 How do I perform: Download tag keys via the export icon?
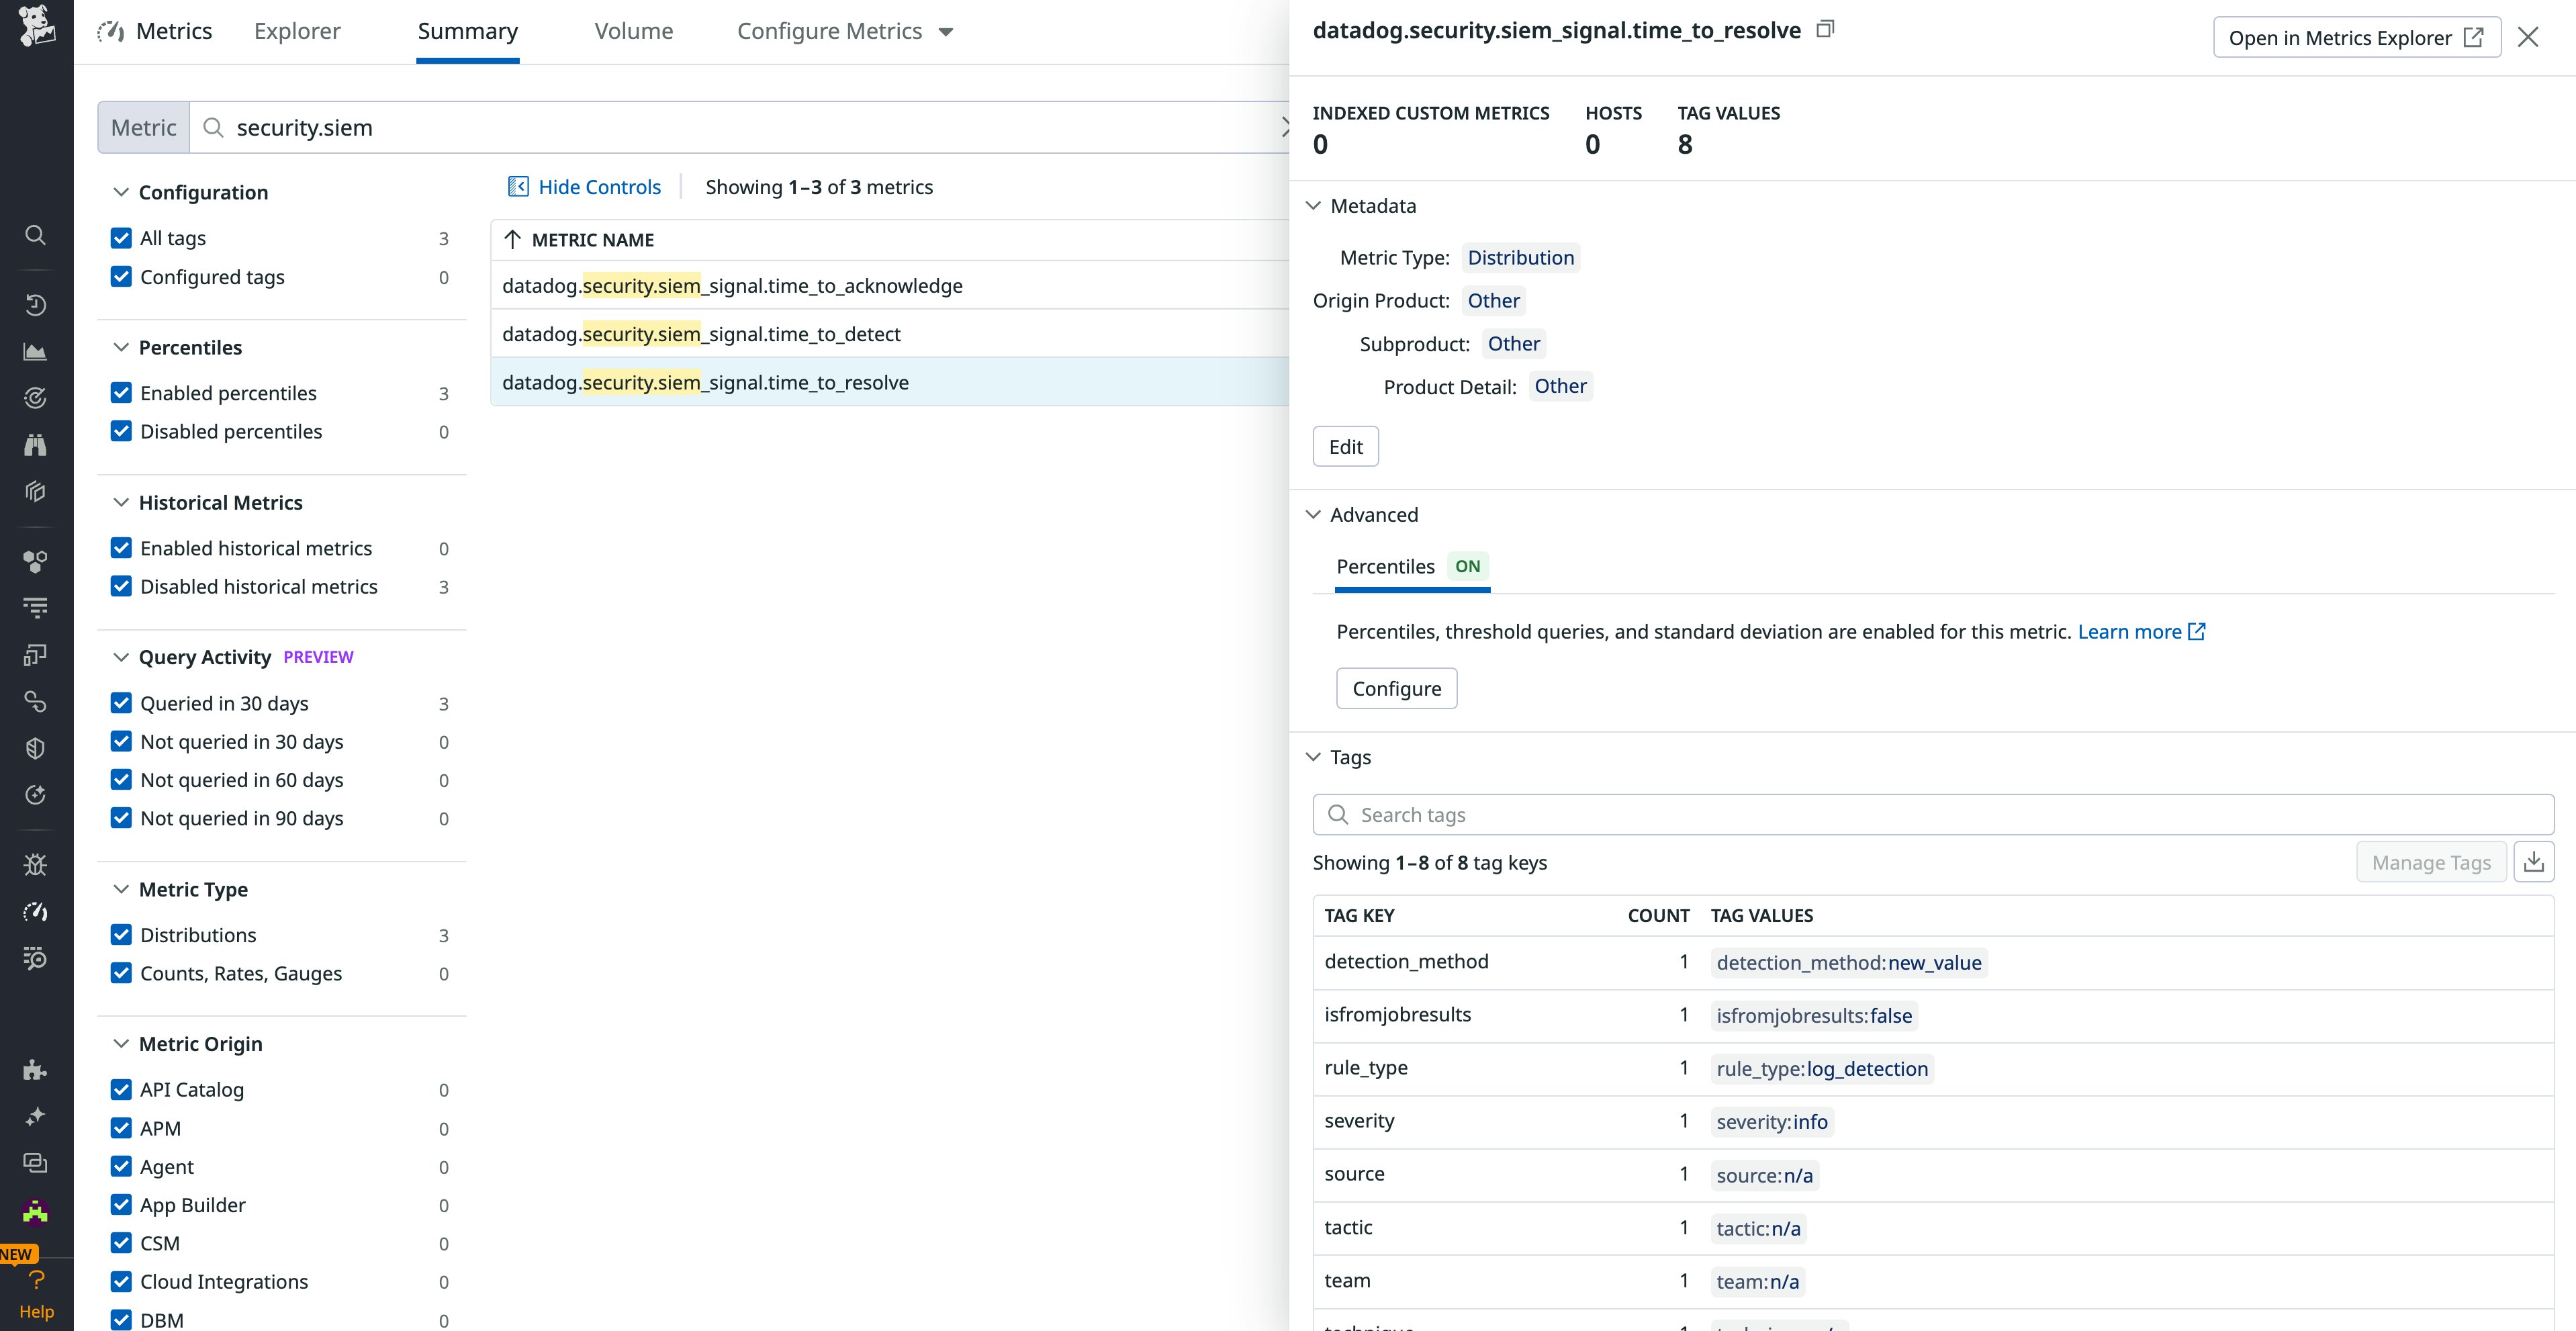(2535, 861)
